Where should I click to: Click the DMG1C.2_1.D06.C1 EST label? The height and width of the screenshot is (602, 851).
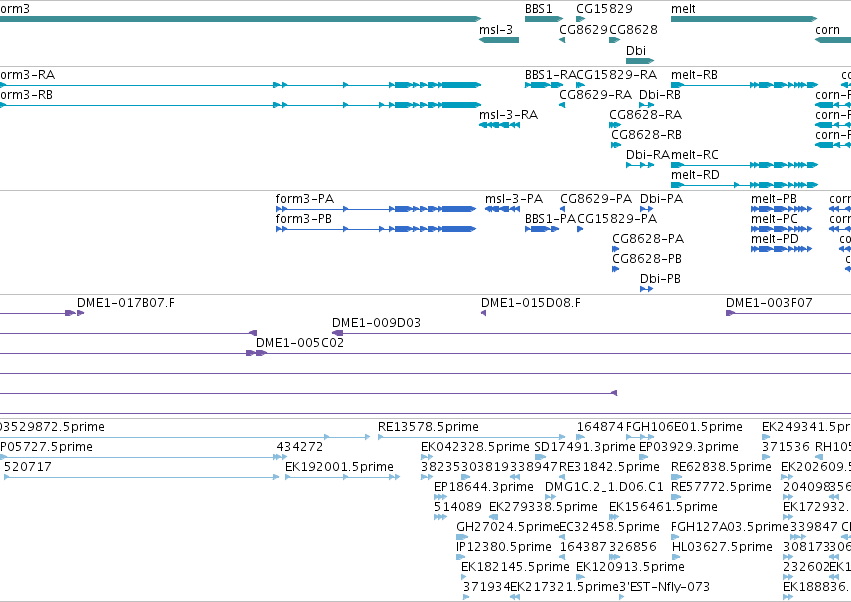[604, 487]
